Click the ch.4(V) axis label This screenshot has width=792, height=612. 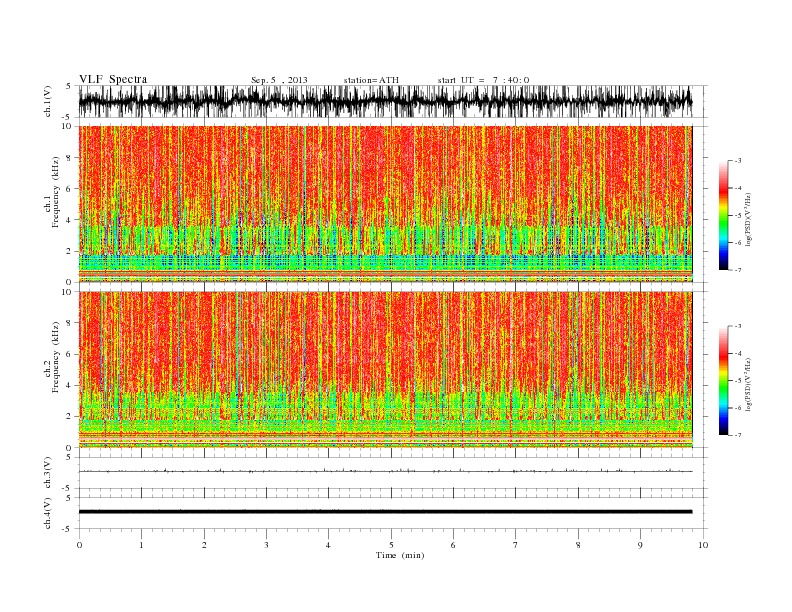coord(48,513)
